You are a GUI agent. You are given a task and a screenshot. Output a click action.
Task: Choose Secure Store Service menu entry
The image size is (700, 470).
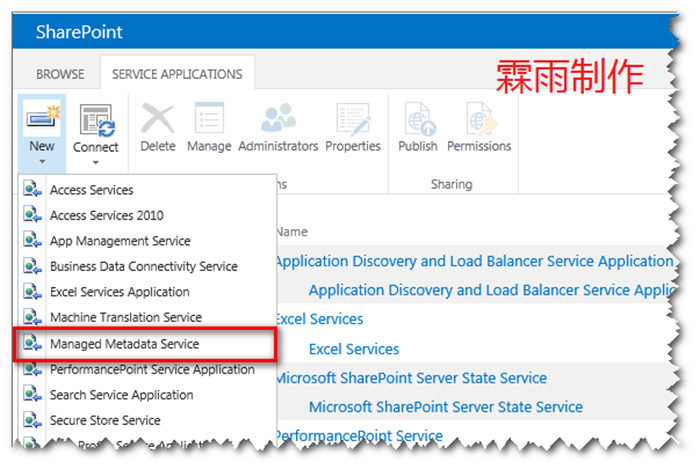147,420
